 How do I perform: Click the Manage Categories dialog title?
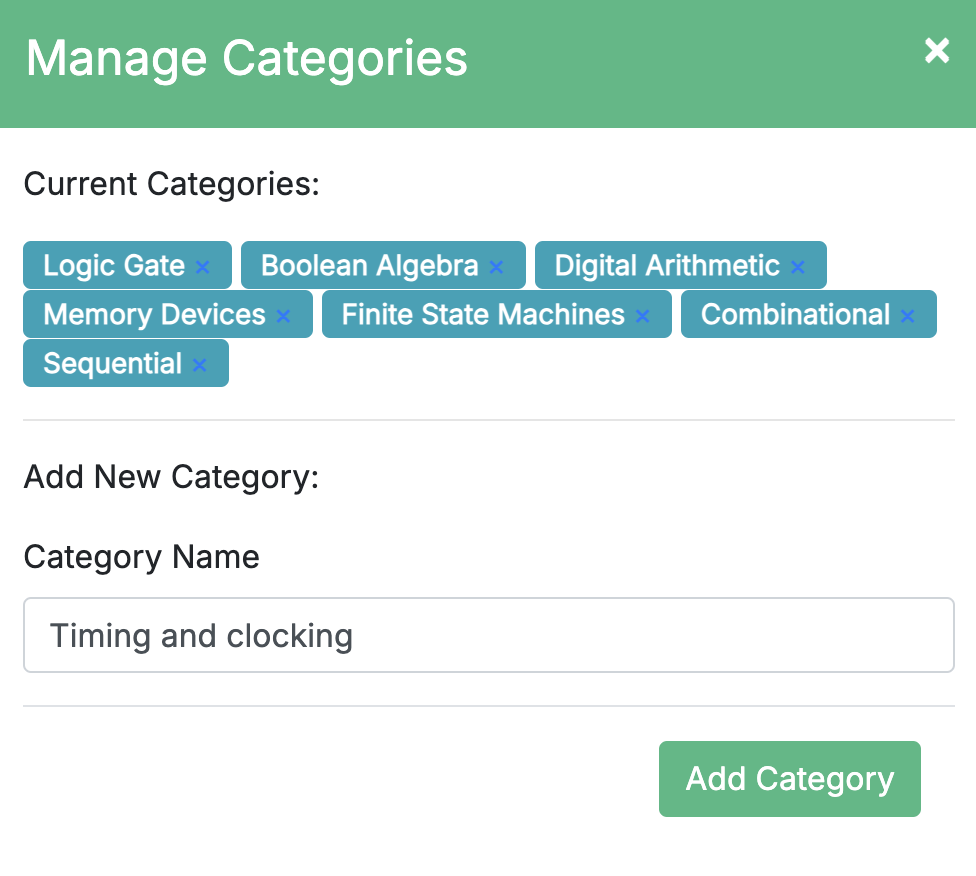point(246,58)
